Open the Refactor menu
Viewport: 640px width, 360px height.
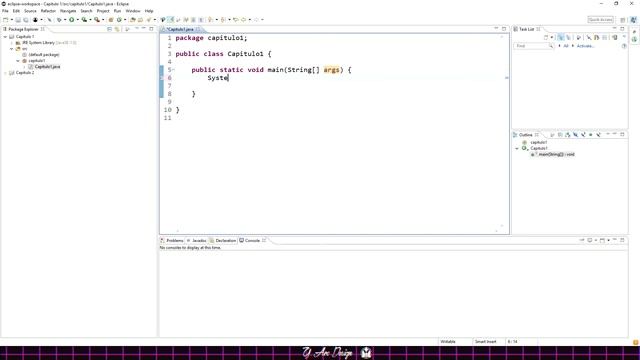tap(48, 11)
